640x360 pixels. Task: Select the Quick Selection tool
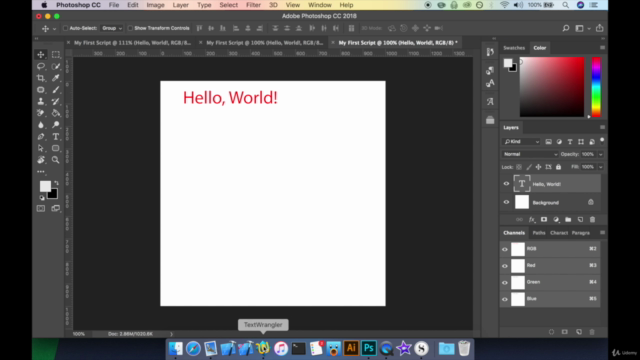56,66
